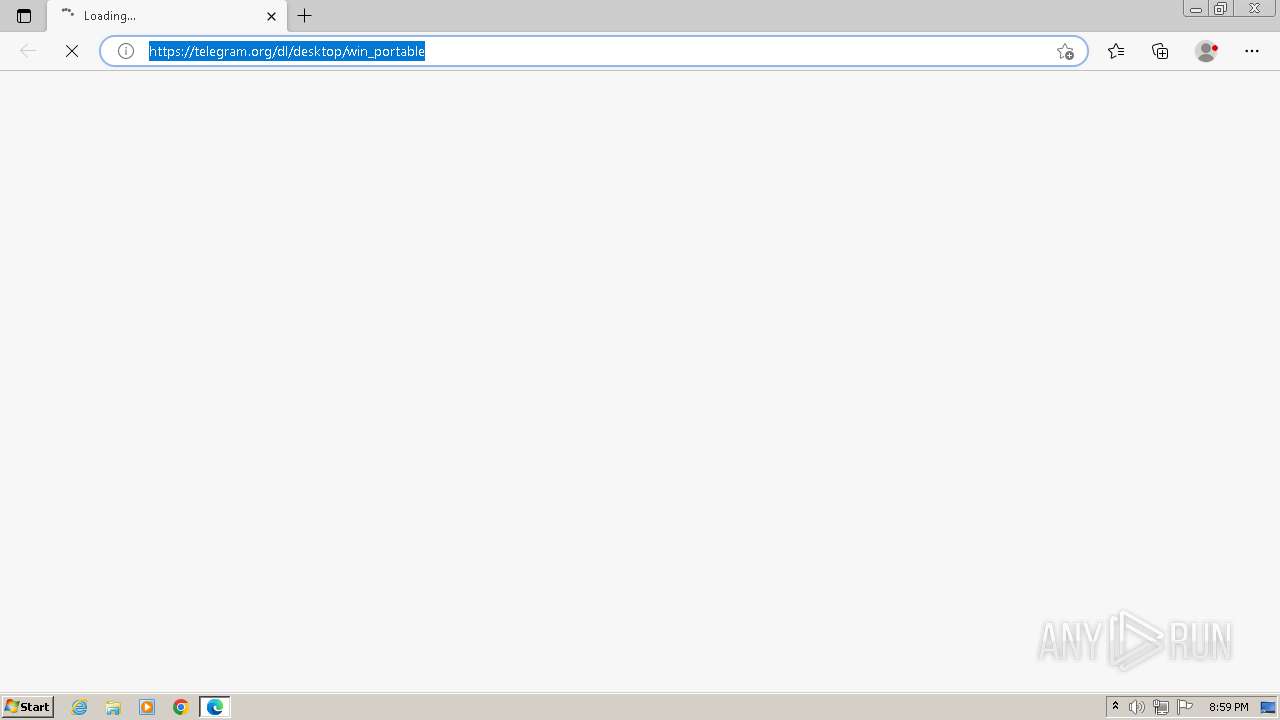Select Microsoft Edge taskbar button
Viewport: 1280px width, 720px height.
point(215,707)
